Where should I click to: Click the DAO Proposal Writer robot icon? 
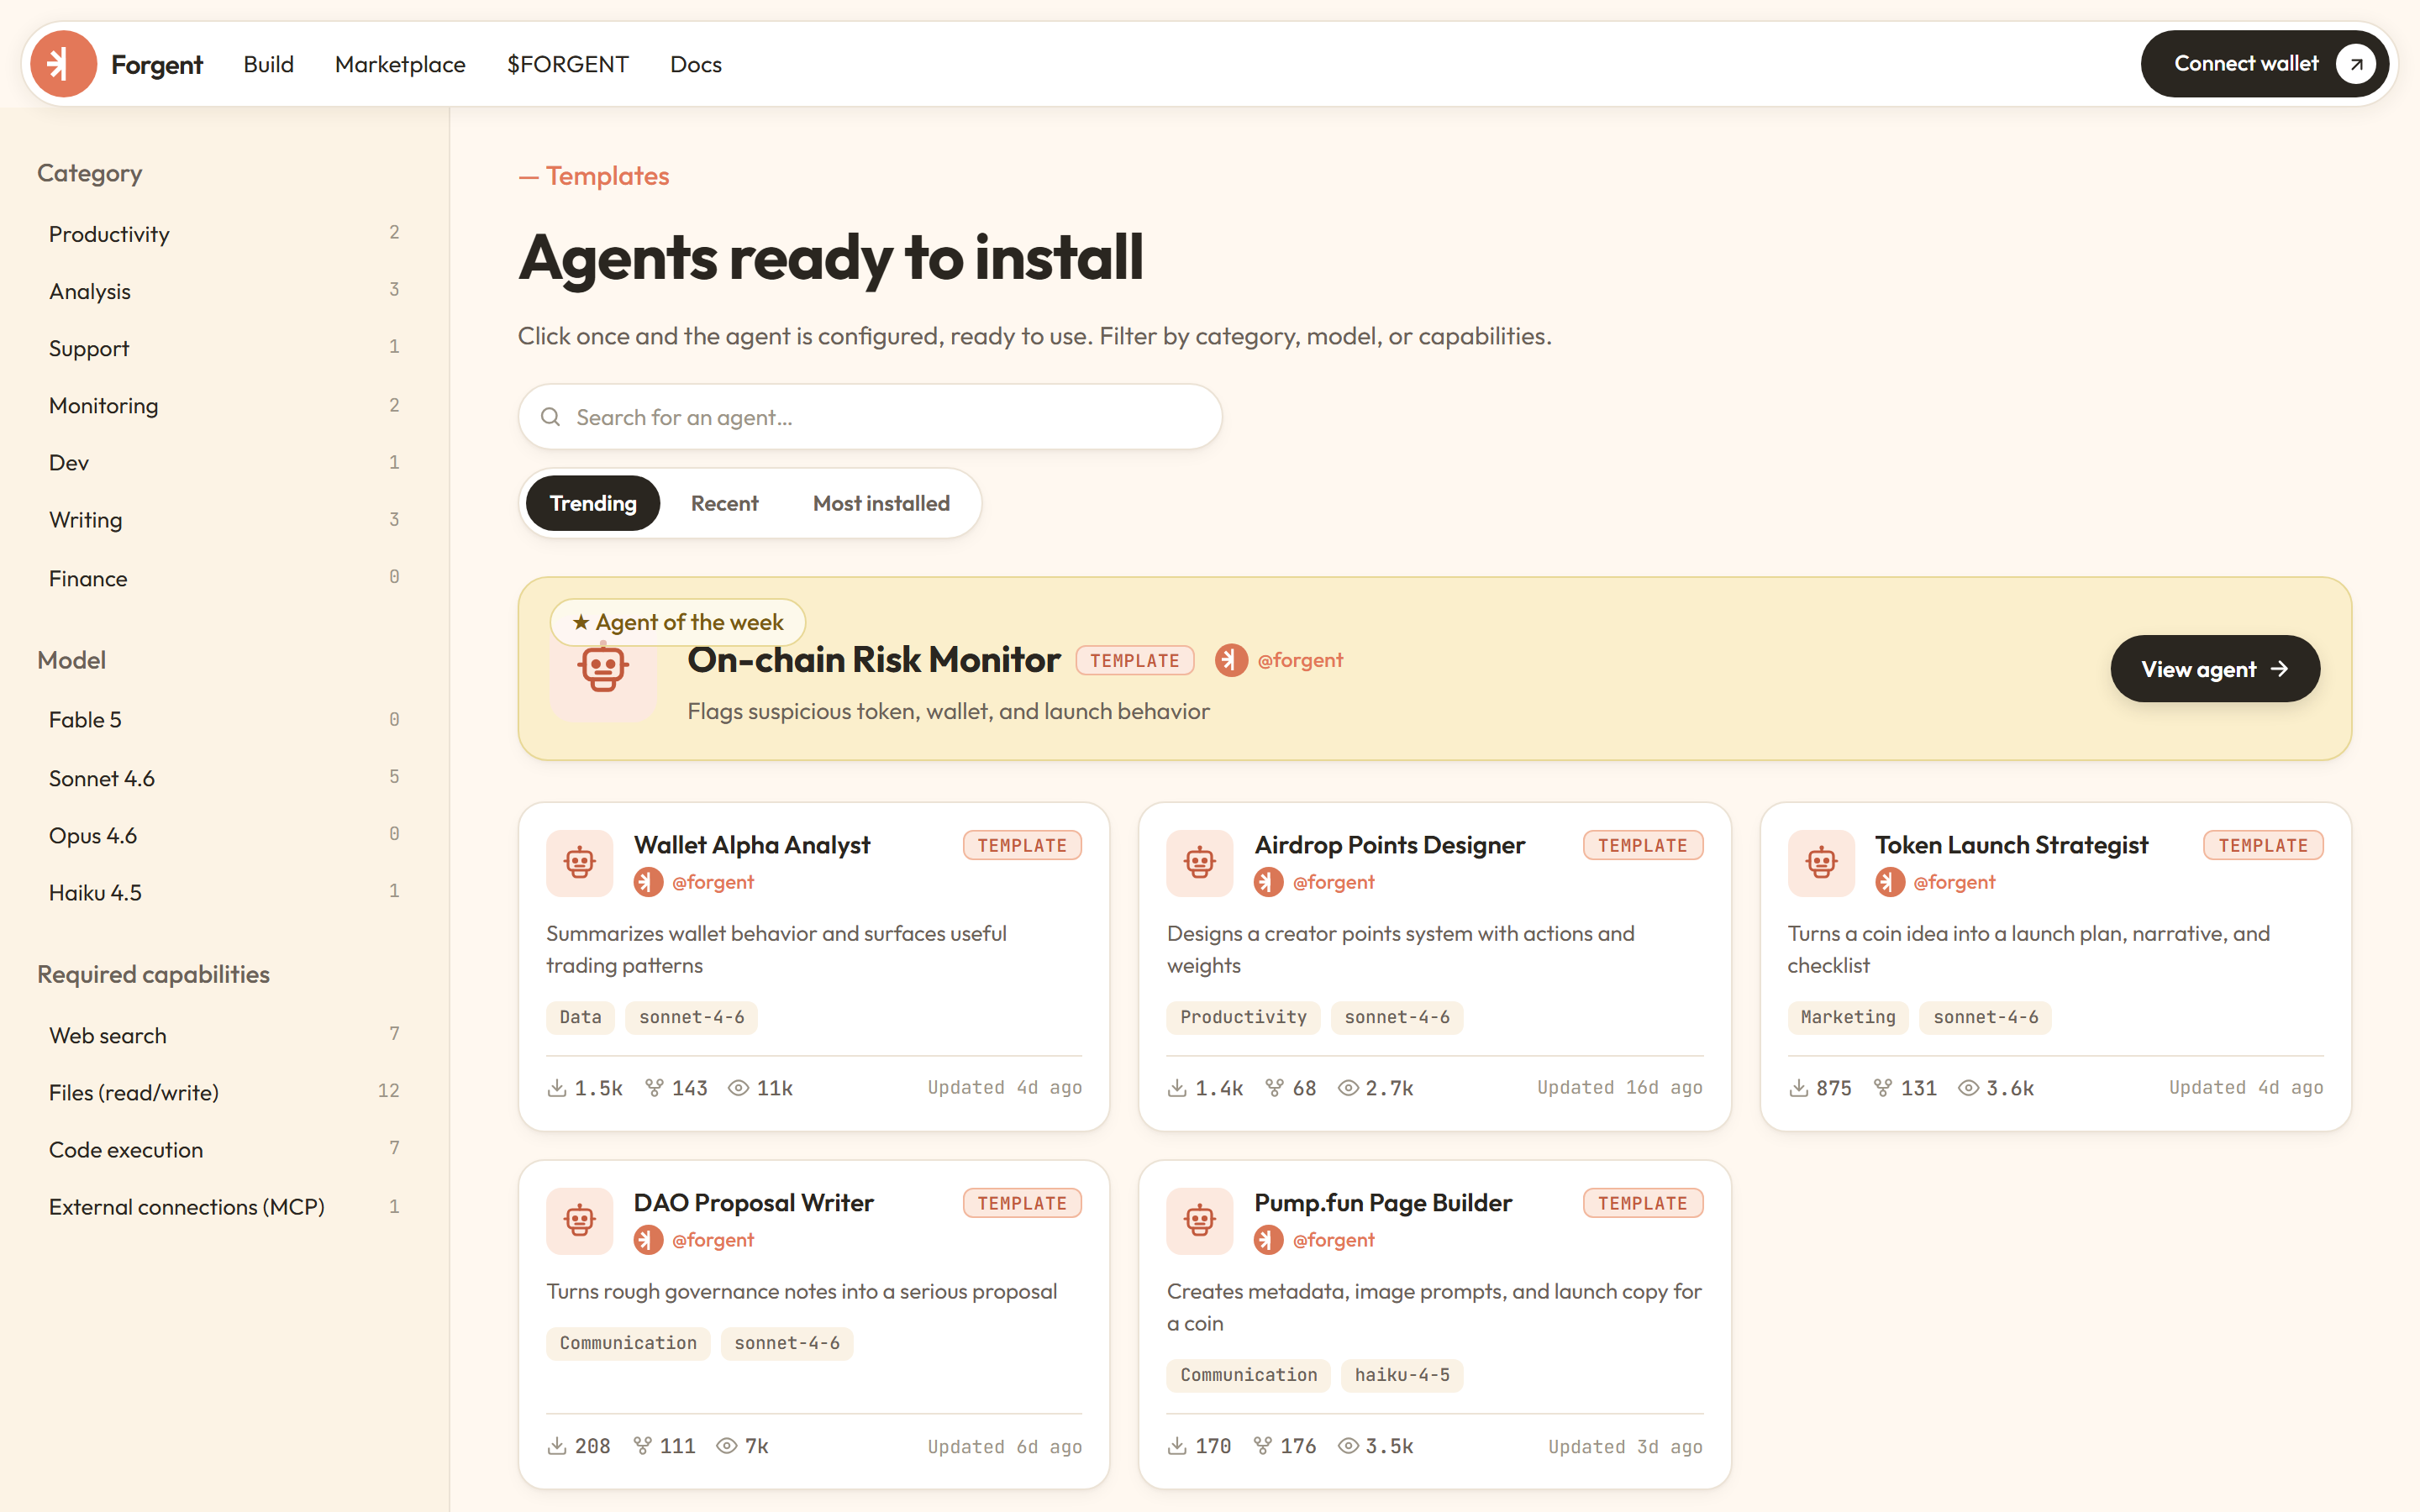tap(580, 1221)
